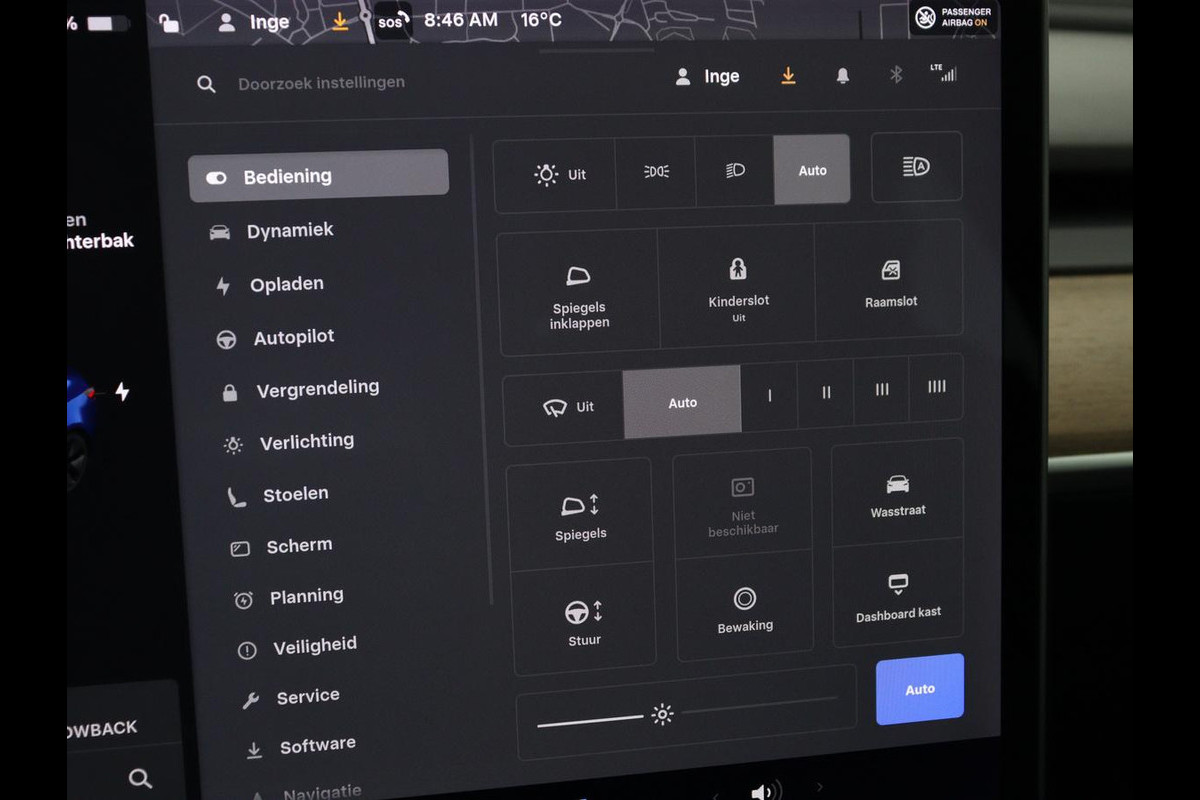Screen dimensions: 1200x800
Task: Click the Doorzoek instellingen search field
Action: coord(321,83)
